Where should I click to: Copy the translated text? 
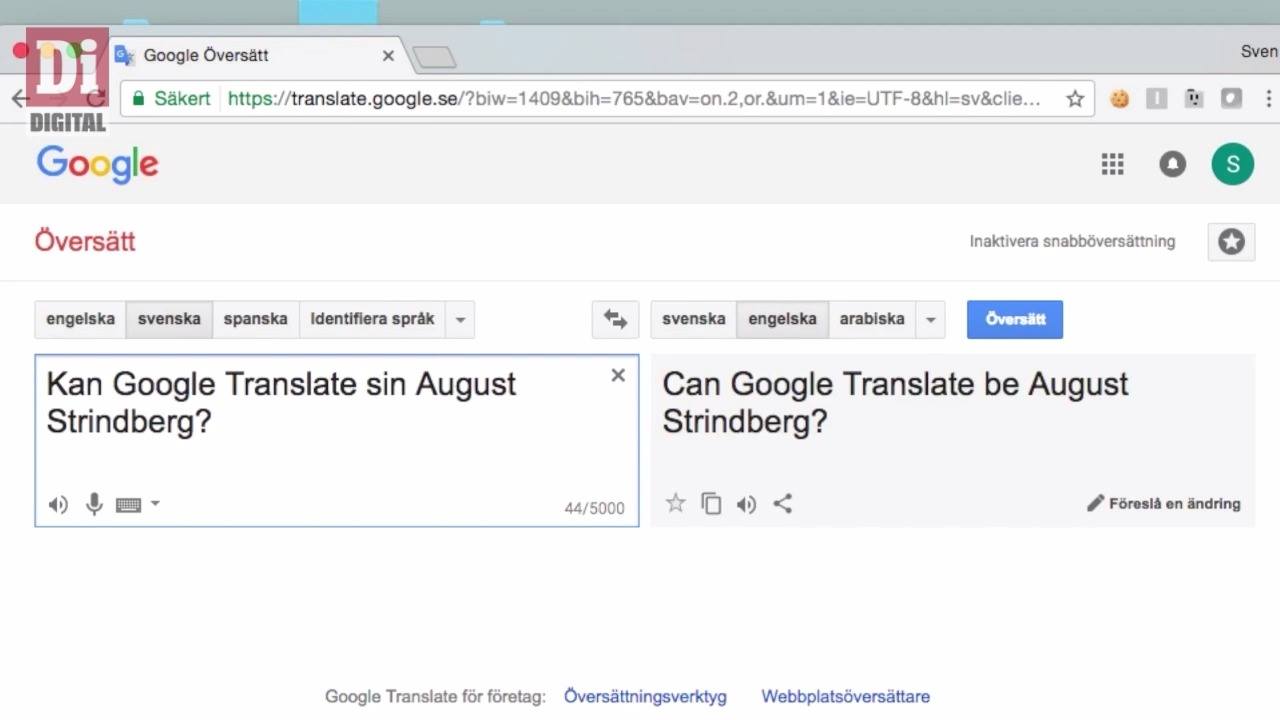pyautogui.click(x=711, y=504)
